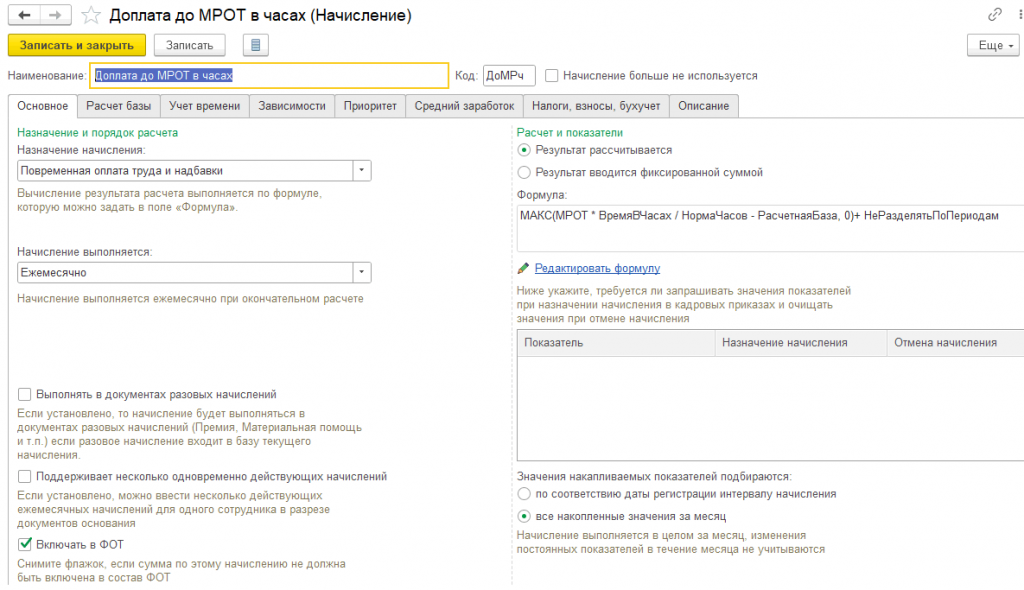Click the Назначение начисления column header

click(x=801, y=343)
